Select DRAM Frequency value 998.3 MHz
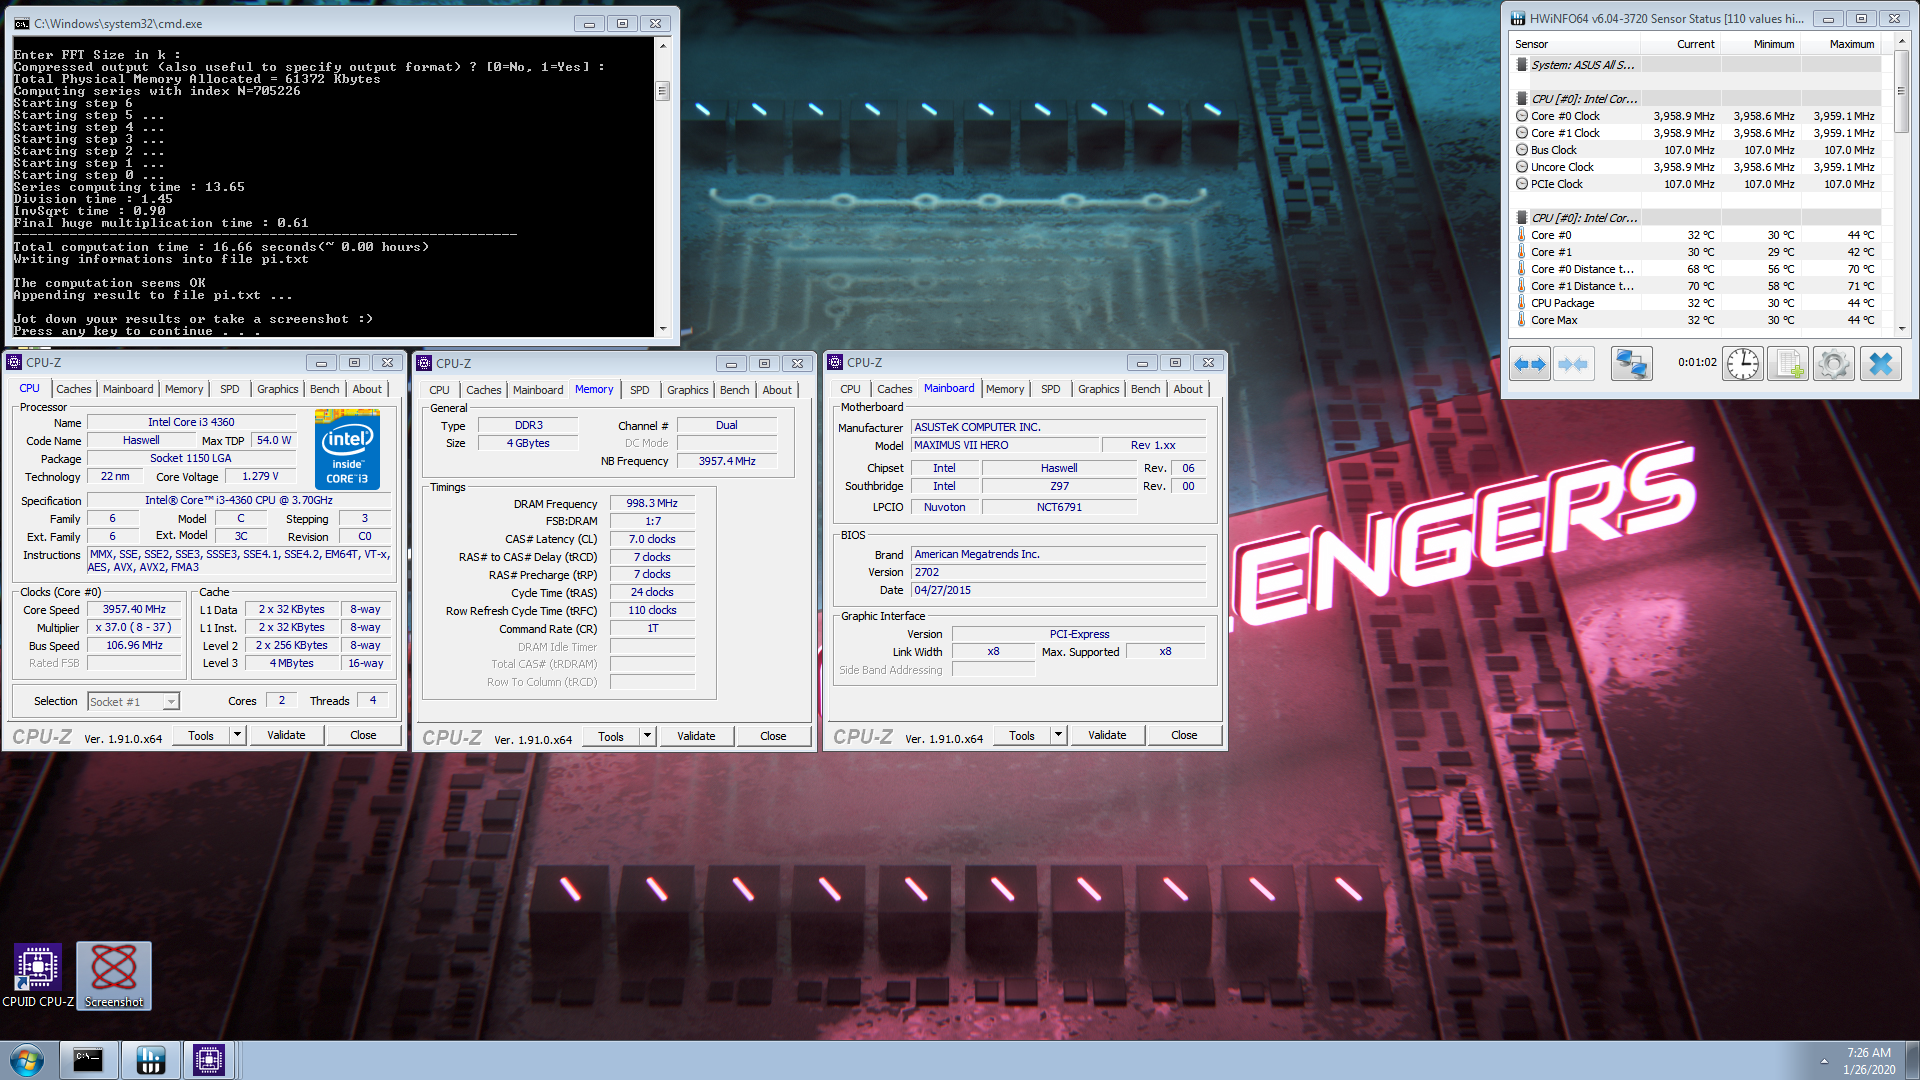Viewport: 1920px width, 1080px height. (x=652, y=503)
